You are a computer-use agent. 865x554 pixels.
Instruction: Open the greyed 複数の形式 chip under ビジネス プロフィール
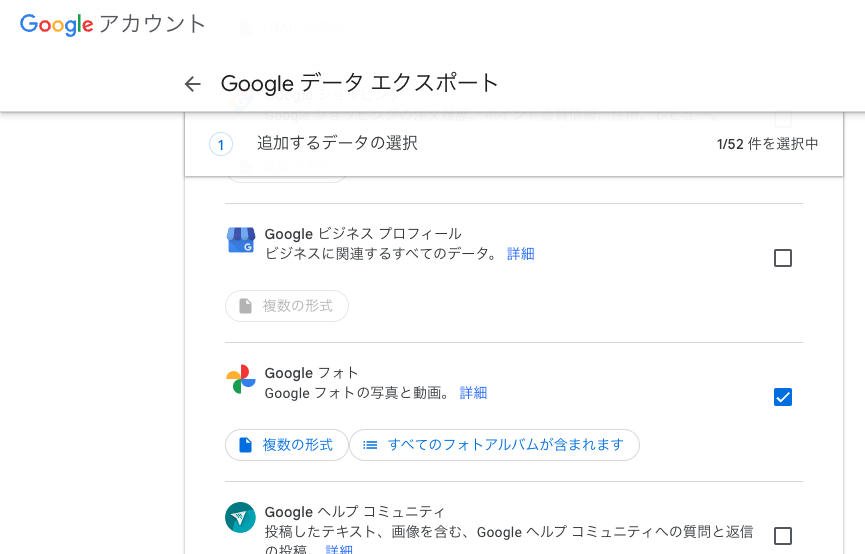click(287, 306)
